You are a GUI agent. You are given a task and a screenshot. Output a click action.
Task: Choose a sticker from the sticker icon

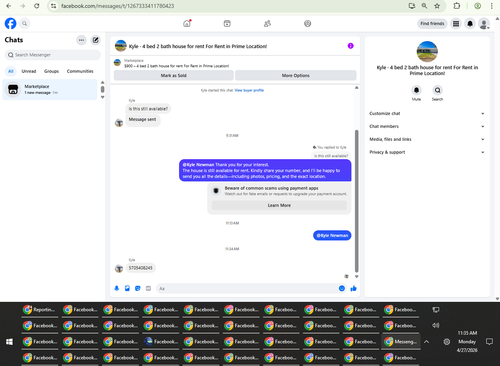[138, 288]
